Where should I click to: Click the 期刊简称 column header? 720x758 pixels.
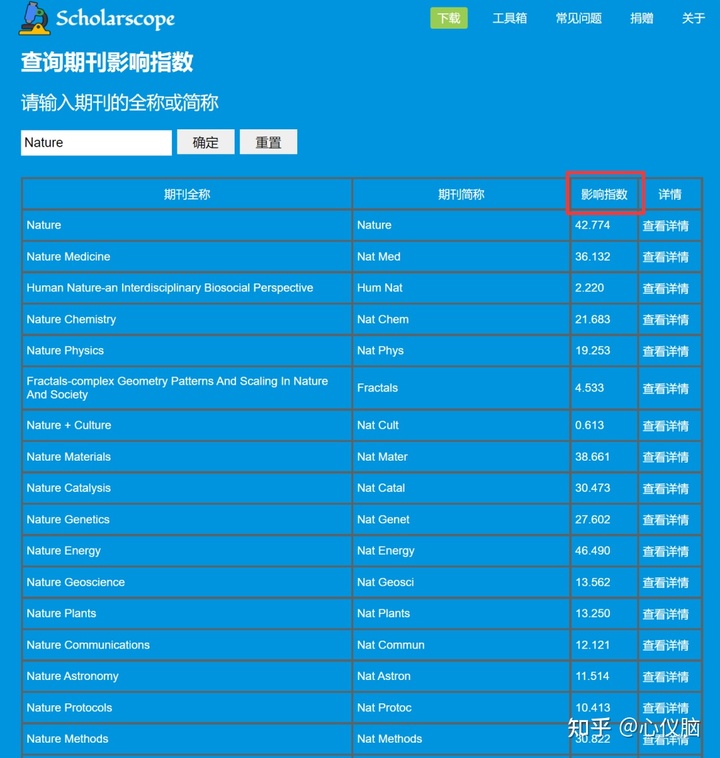click(461, 194)
